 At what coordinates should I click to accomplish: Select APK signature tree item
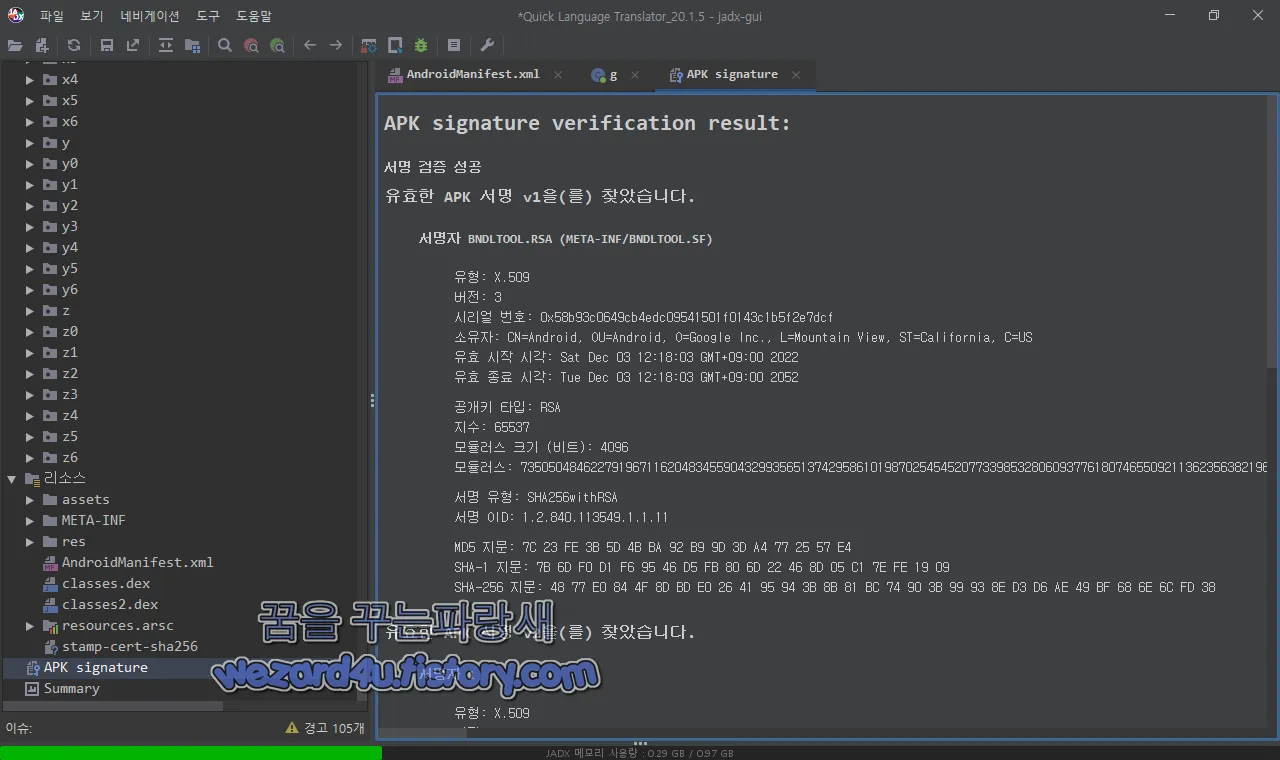click(95, 667)
